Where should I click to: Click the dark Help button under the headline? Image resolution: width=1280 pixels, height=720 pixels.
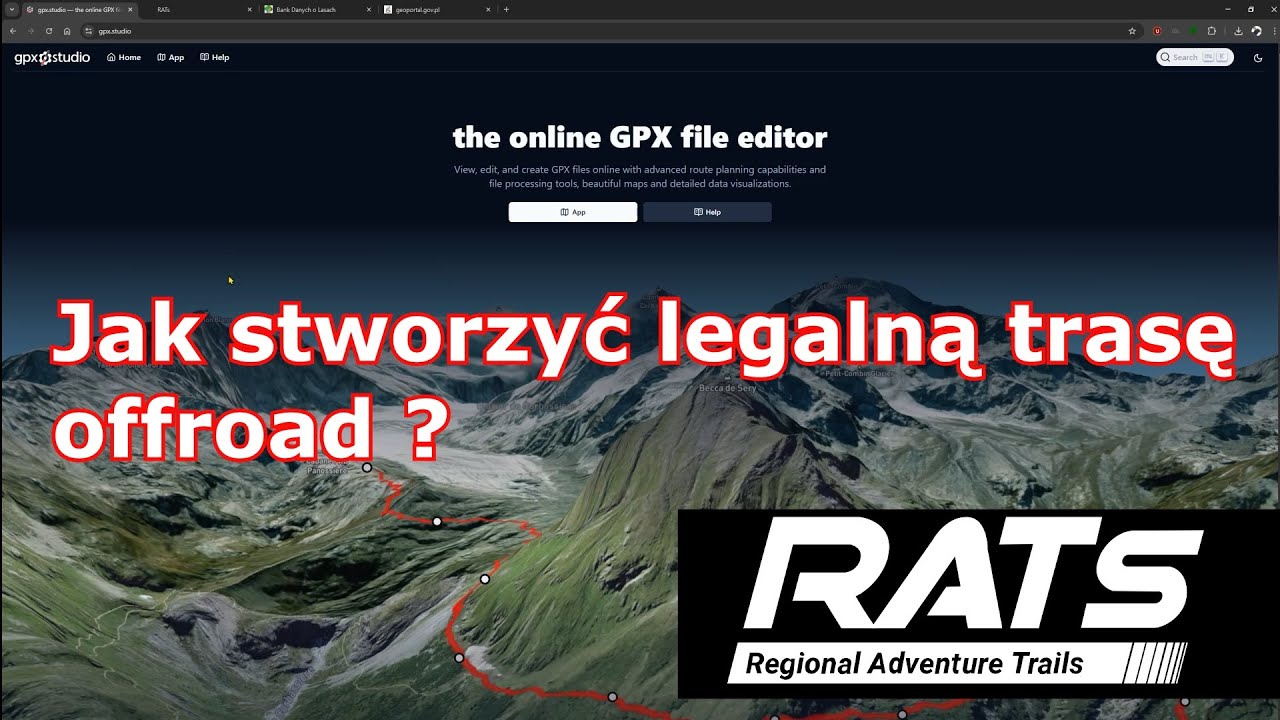707,212
